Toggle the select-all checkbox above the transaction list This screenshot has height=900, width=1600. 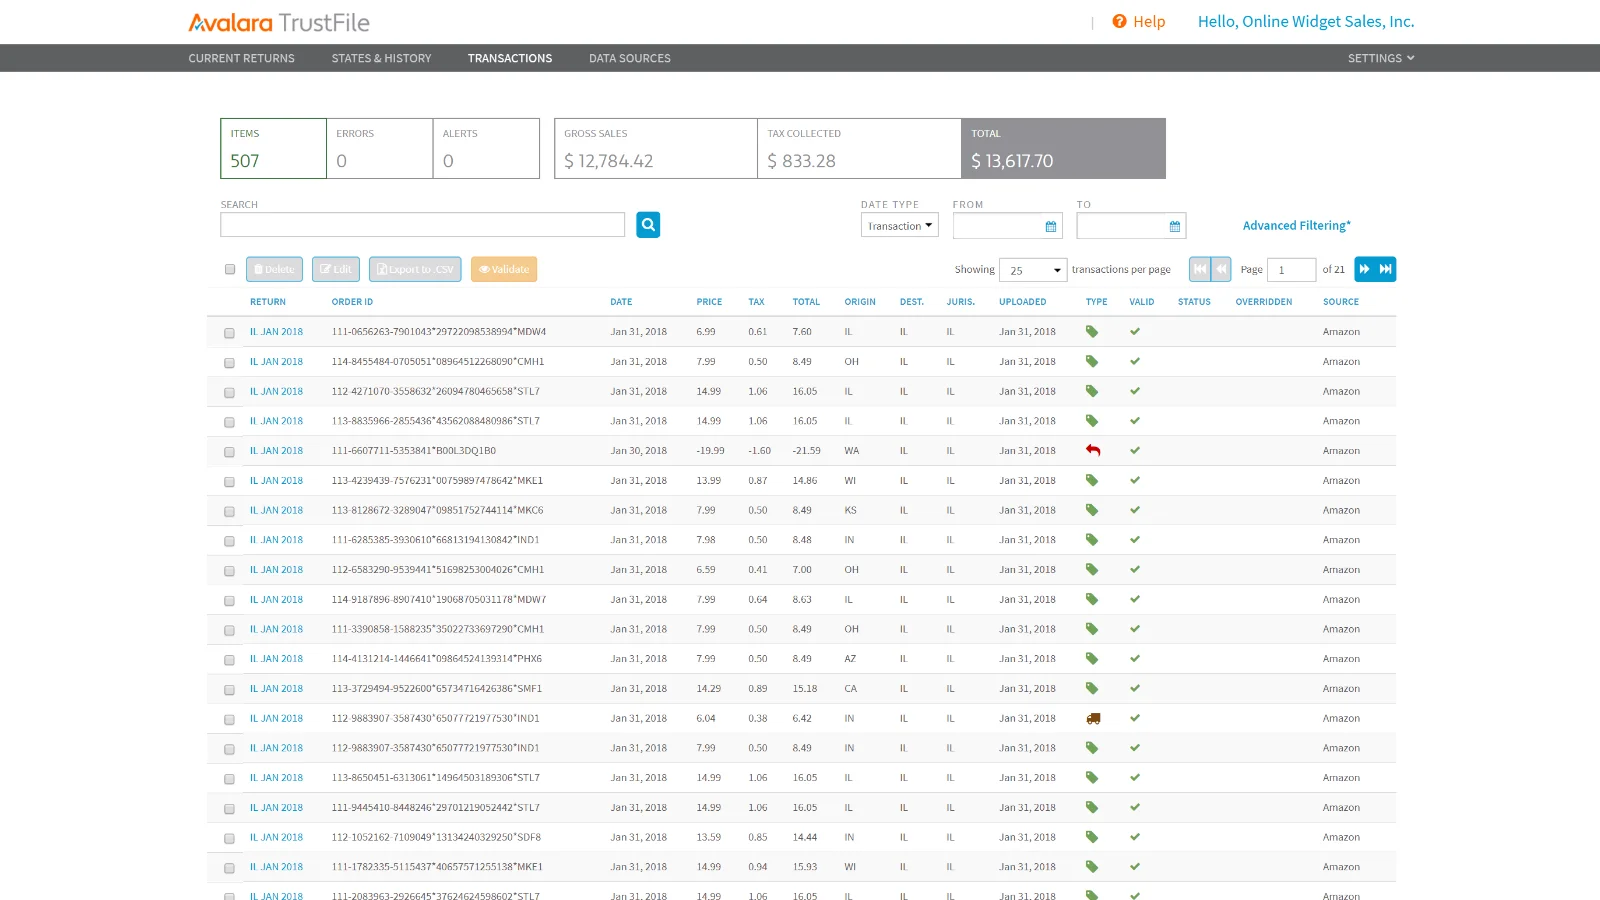pyautogui.click(x=230, y=268)
